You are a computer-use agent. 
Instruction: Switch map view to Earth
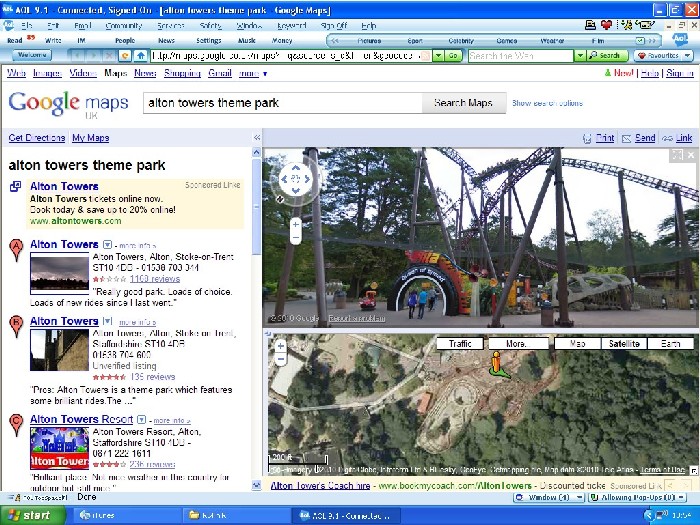(x=670, y=343)
